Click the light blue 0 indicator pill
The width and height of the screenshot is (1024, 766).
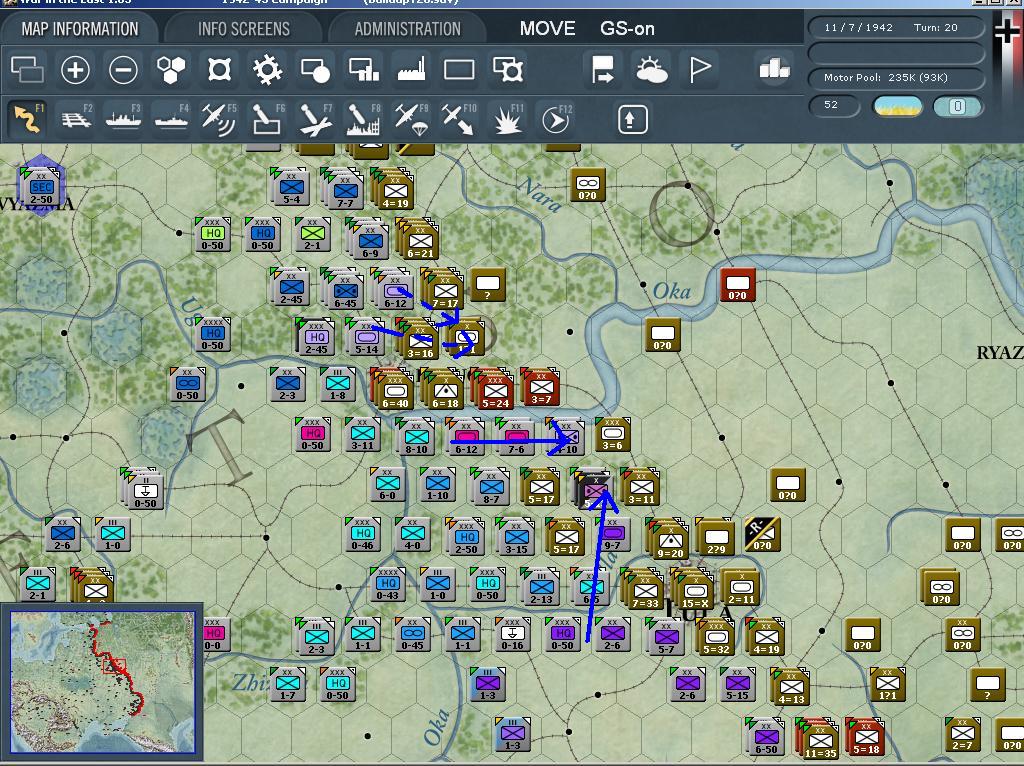coord(957,106)
